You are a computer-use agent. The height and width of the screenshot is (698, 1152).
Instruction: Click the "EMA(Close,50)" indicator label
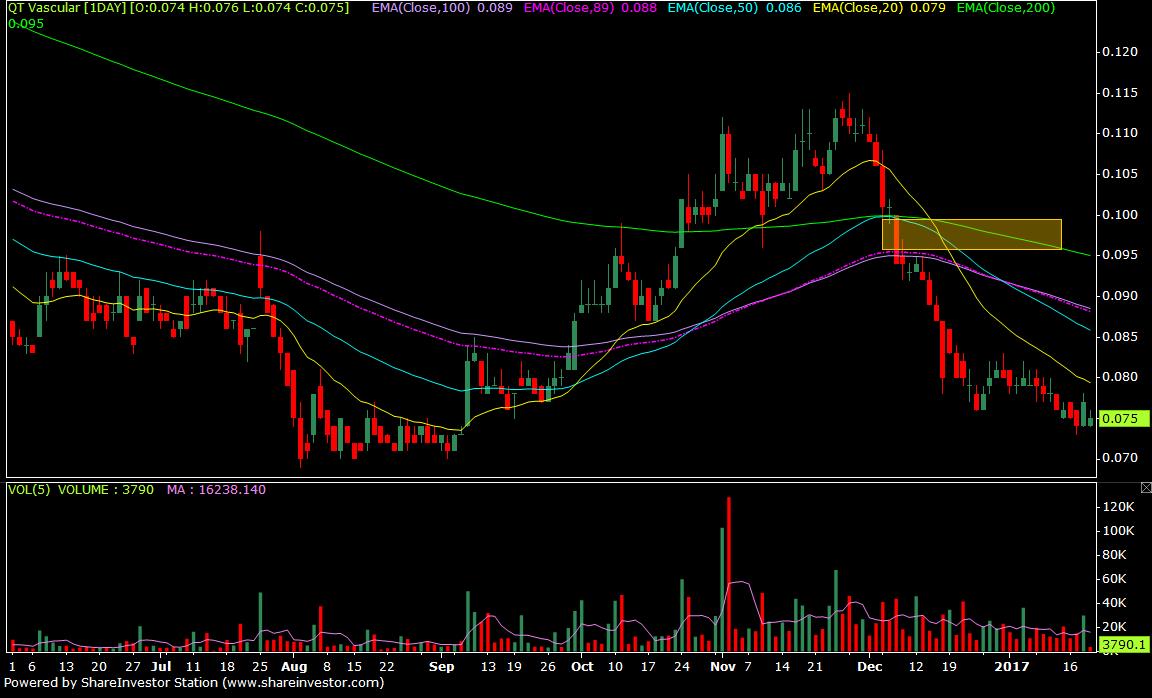pyautogui.click(x=712, y=8)
